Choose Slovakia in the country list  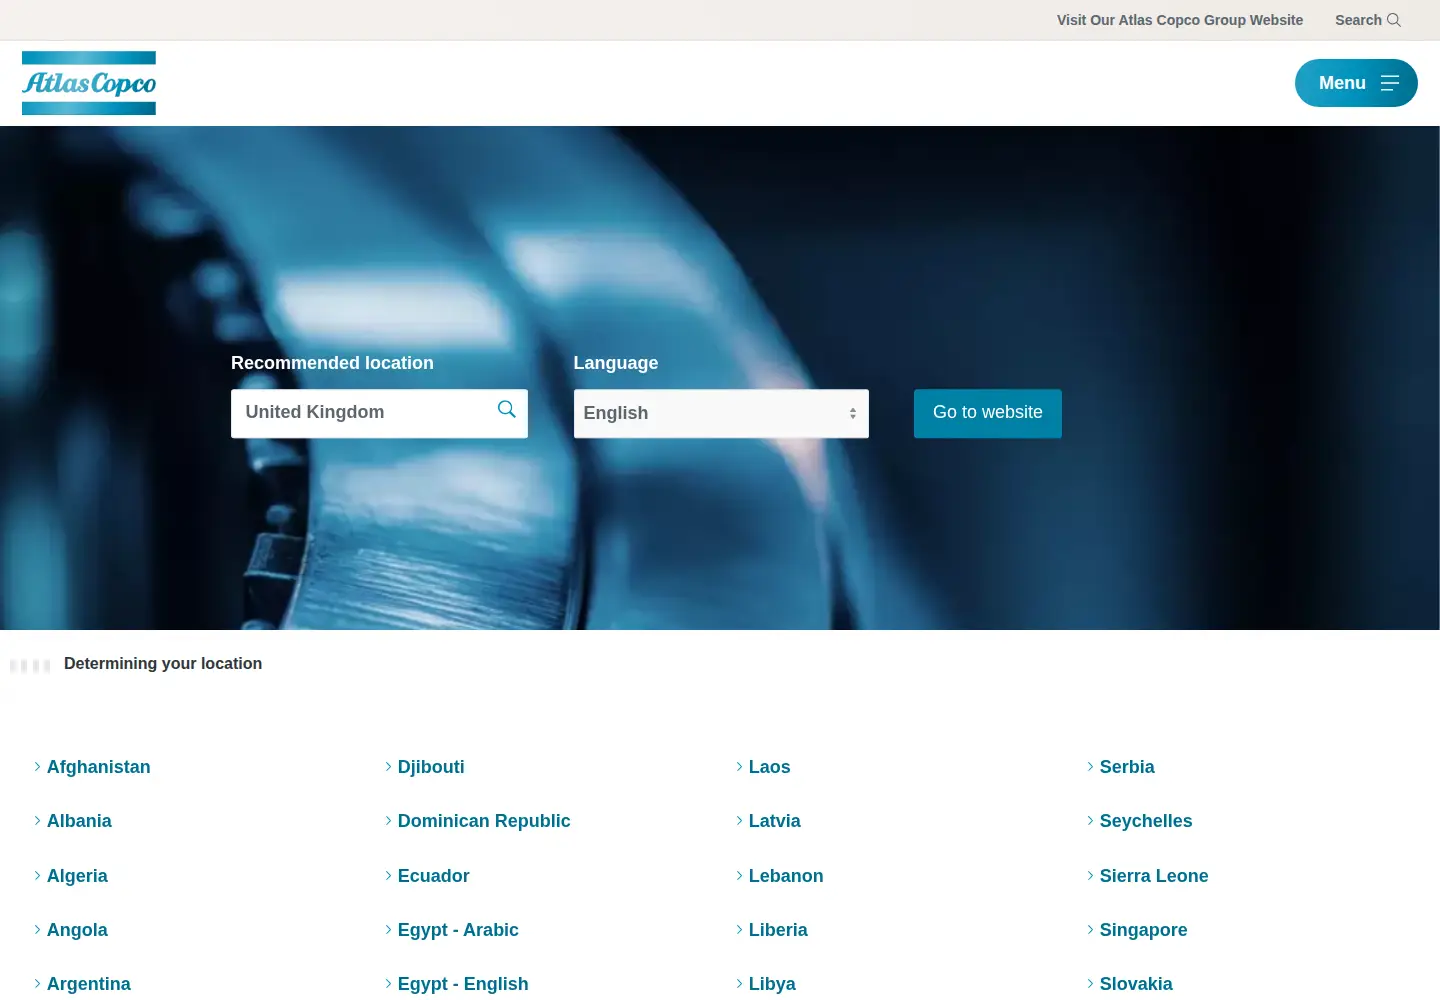(1136, 984)
